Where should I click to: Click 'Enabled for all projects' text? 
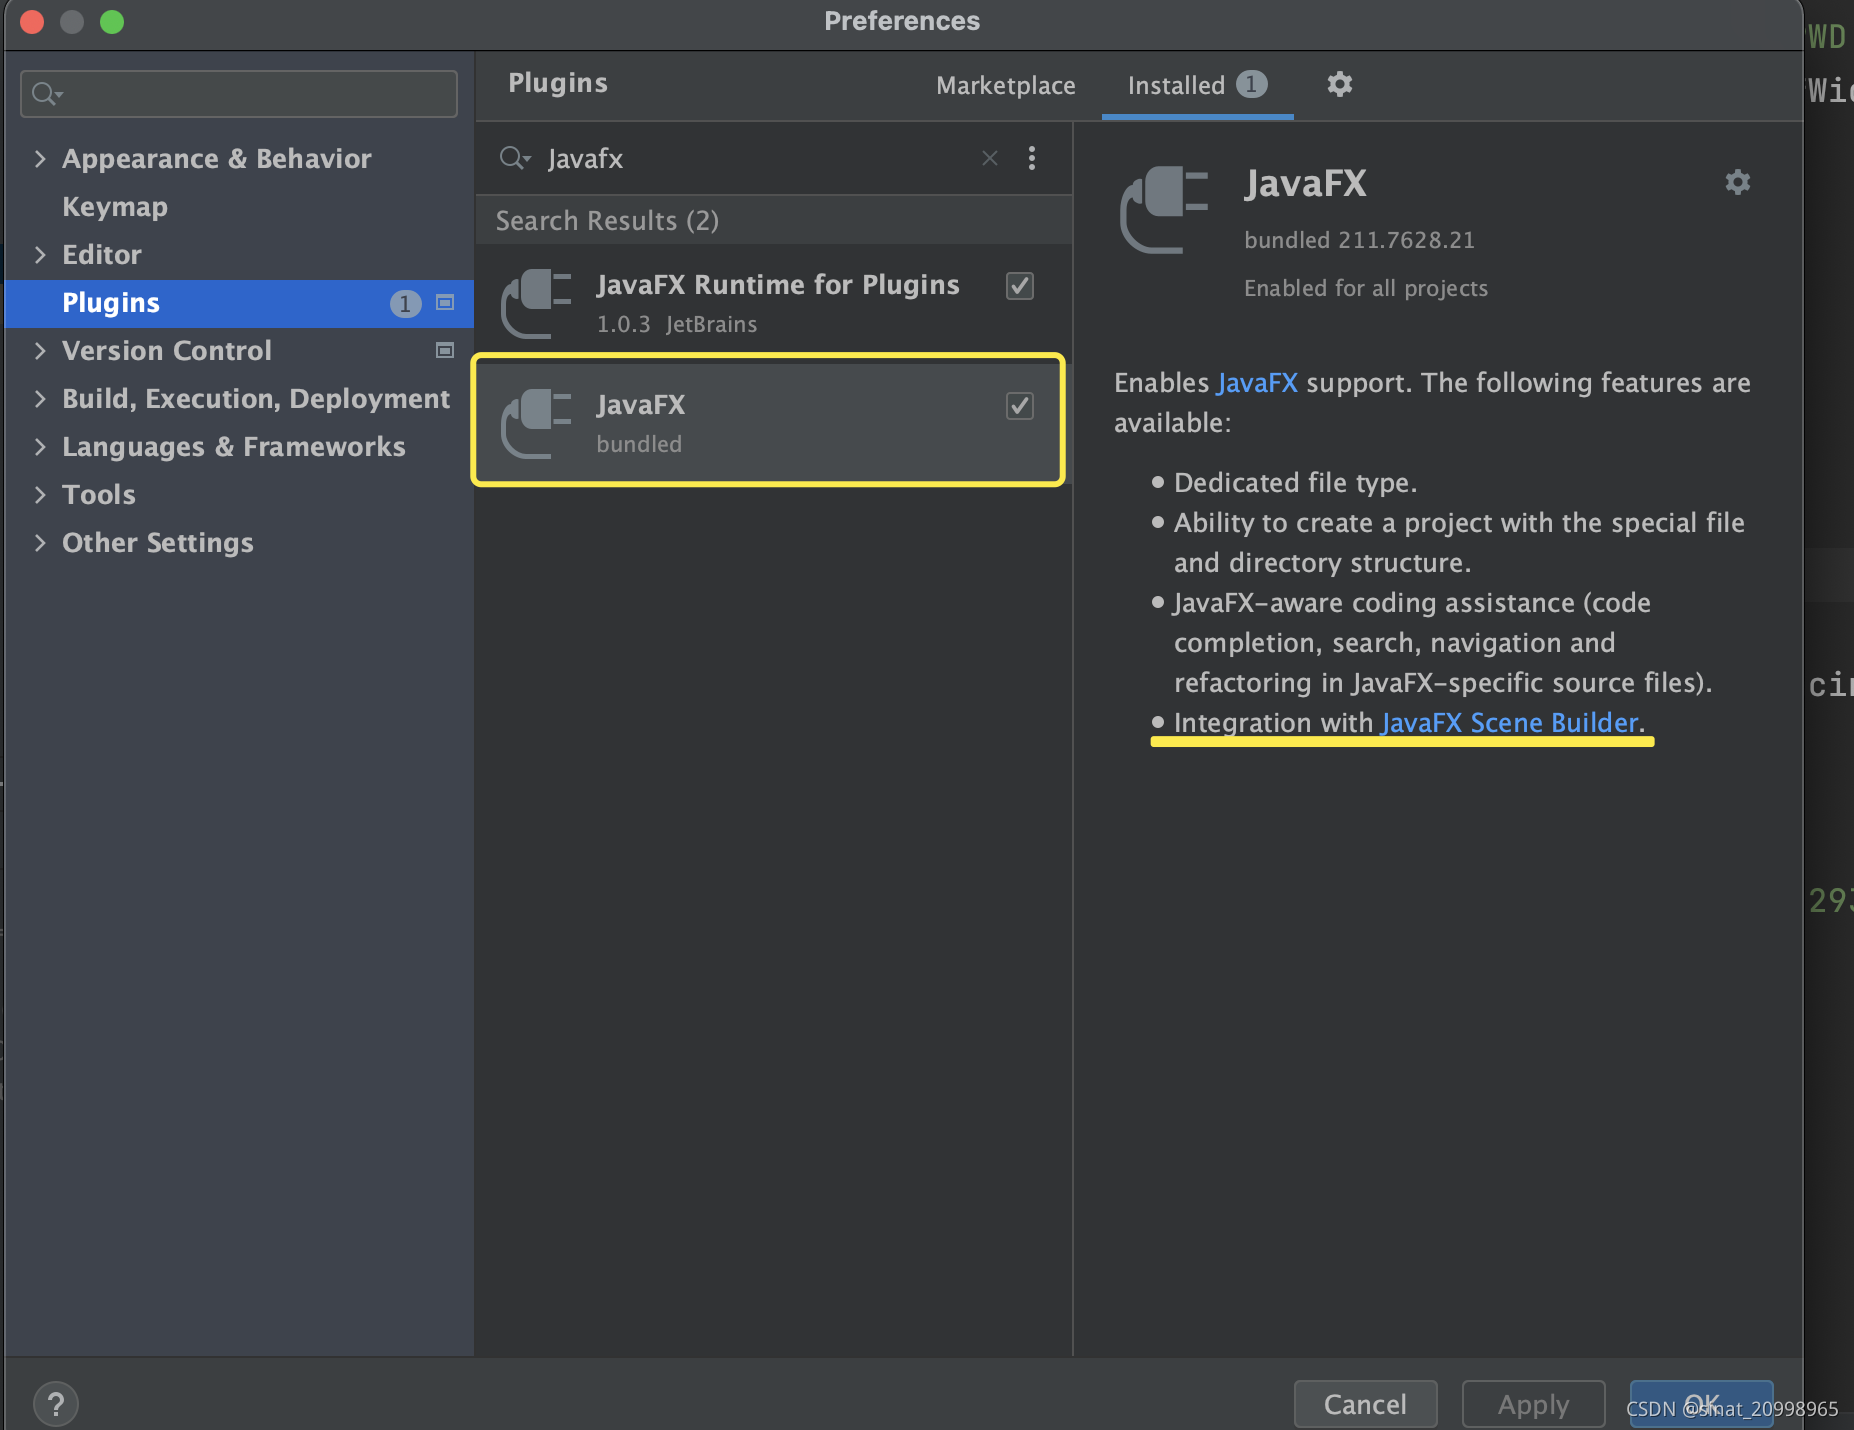[x=1366, y=288]
